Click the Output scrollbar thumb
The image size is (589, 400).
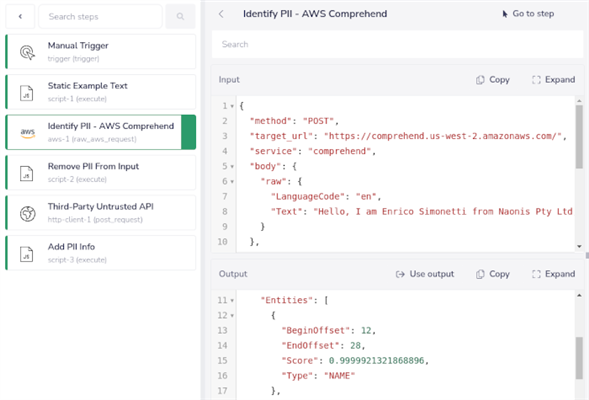point(579,358)
